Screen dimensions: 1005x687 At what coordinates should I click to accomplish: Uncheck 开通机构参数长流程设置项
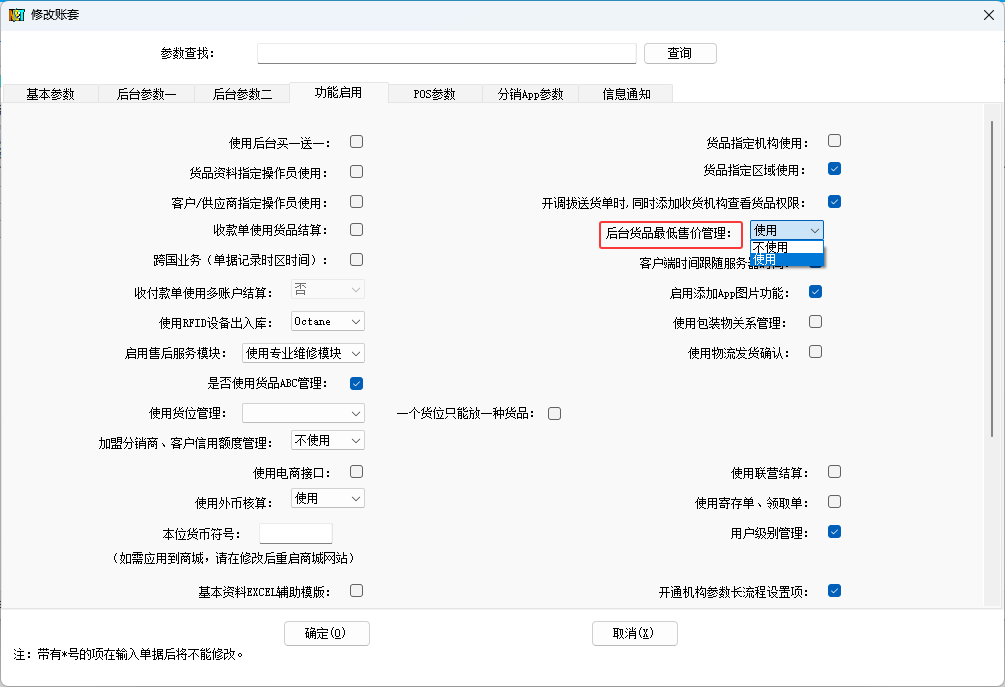pos(835,591)
